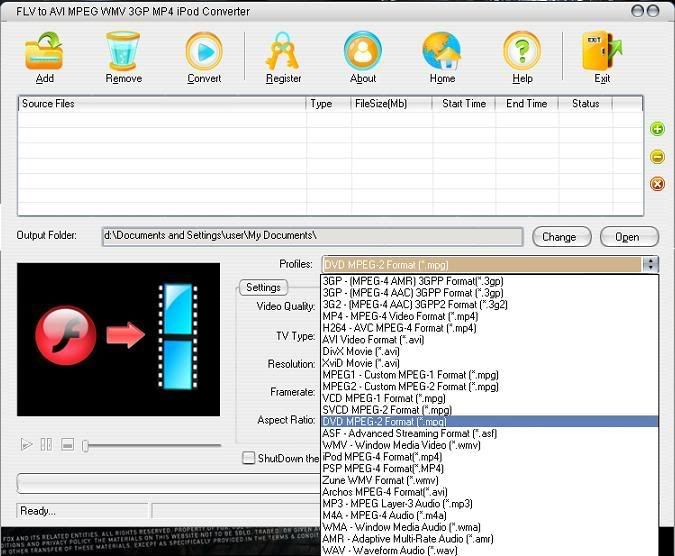
Task: Click the Exit door icon
Action: click(602, 51)
